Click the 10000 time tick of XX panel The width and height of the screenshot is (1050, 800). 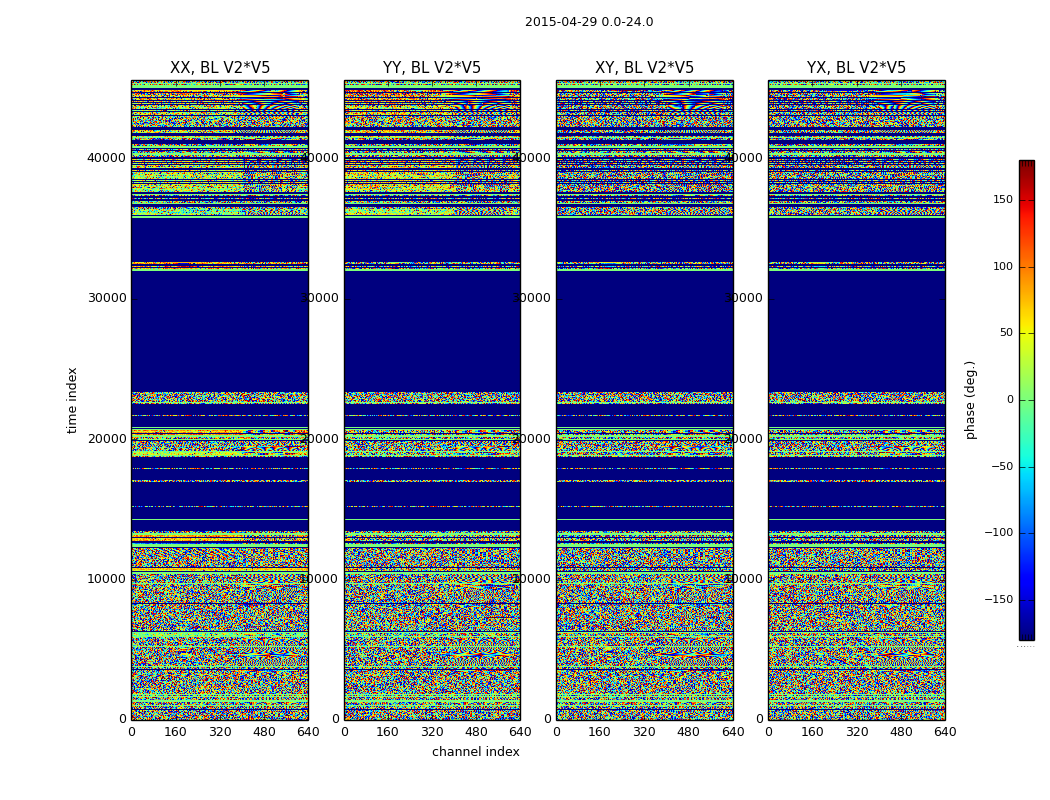(x=106, y=578)
